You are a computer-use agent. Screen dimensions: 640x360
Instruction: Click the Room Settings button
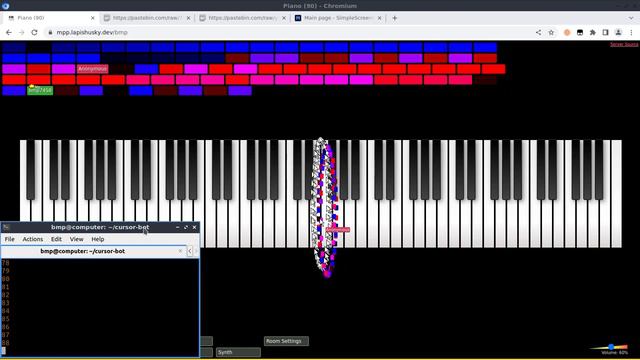coord(286,341)
